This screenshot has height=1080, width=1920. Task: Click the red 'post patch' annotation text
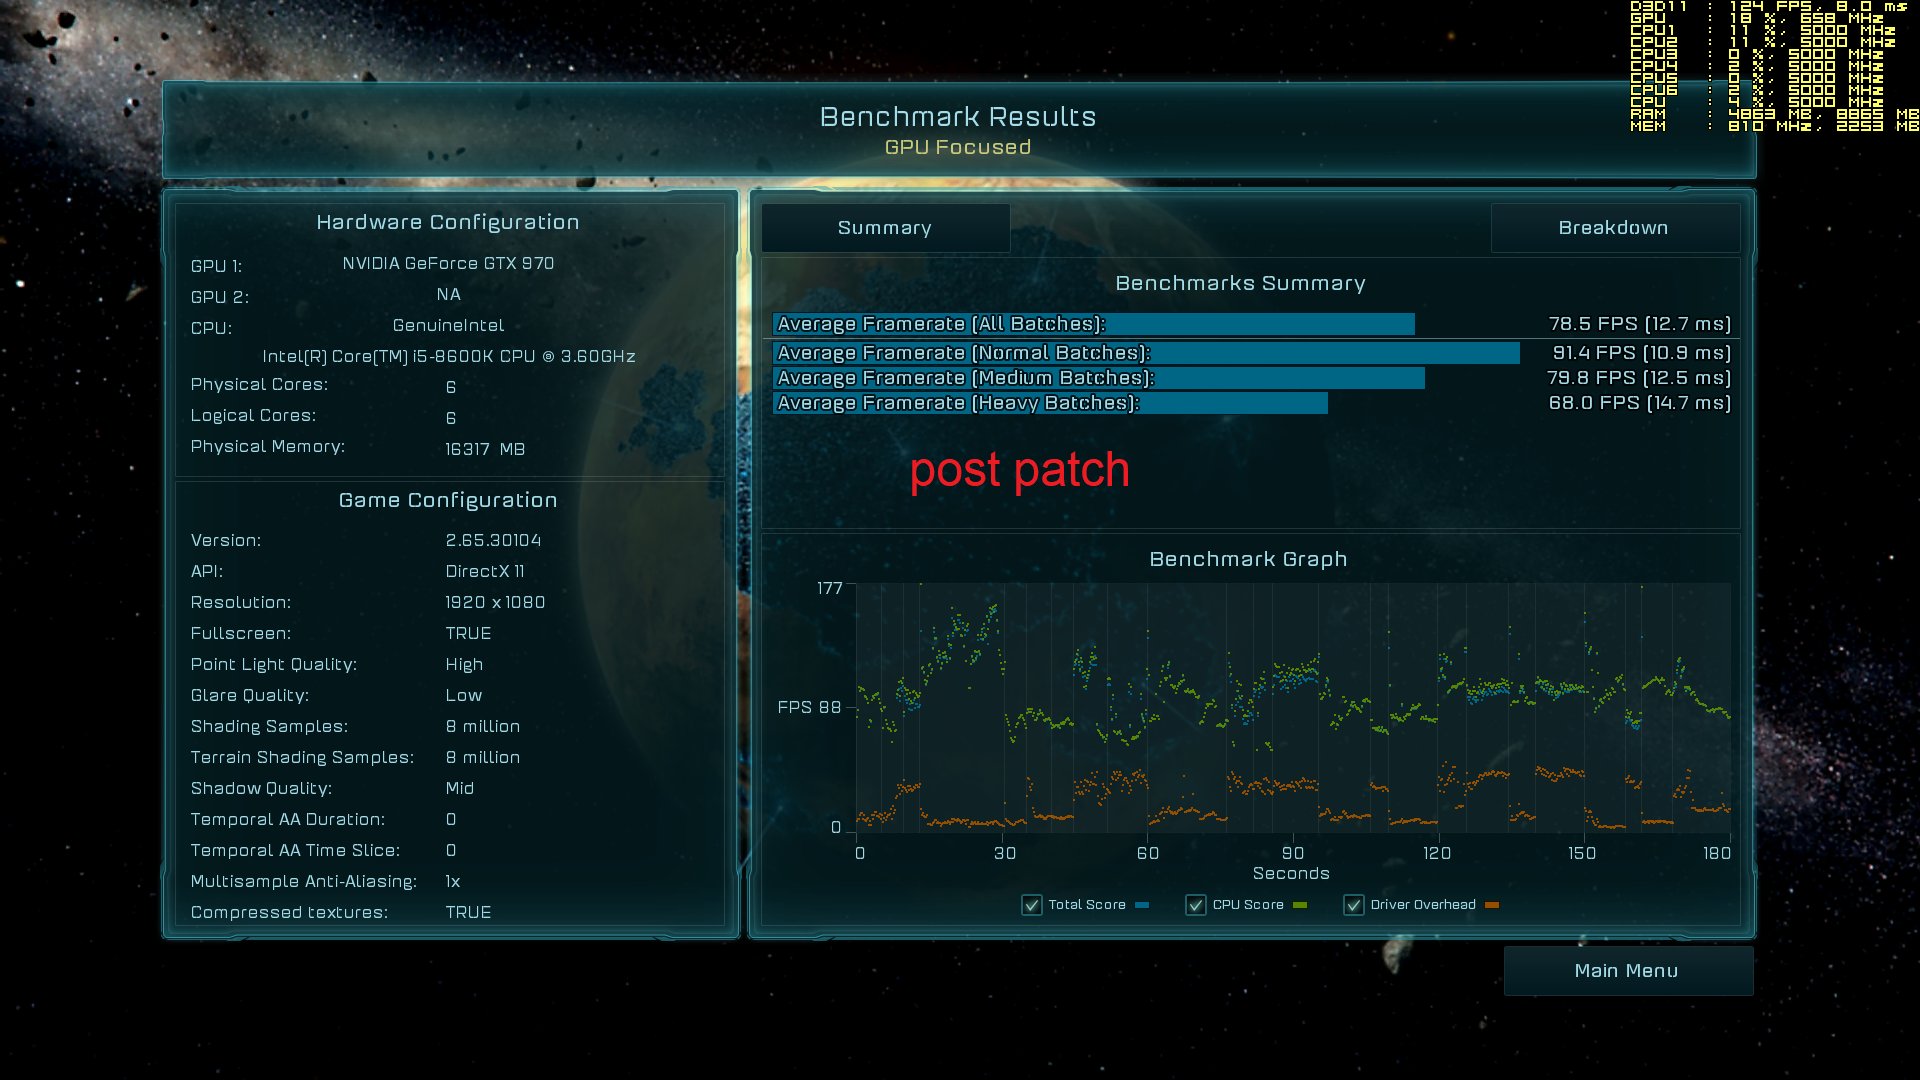click(1019, 470)
